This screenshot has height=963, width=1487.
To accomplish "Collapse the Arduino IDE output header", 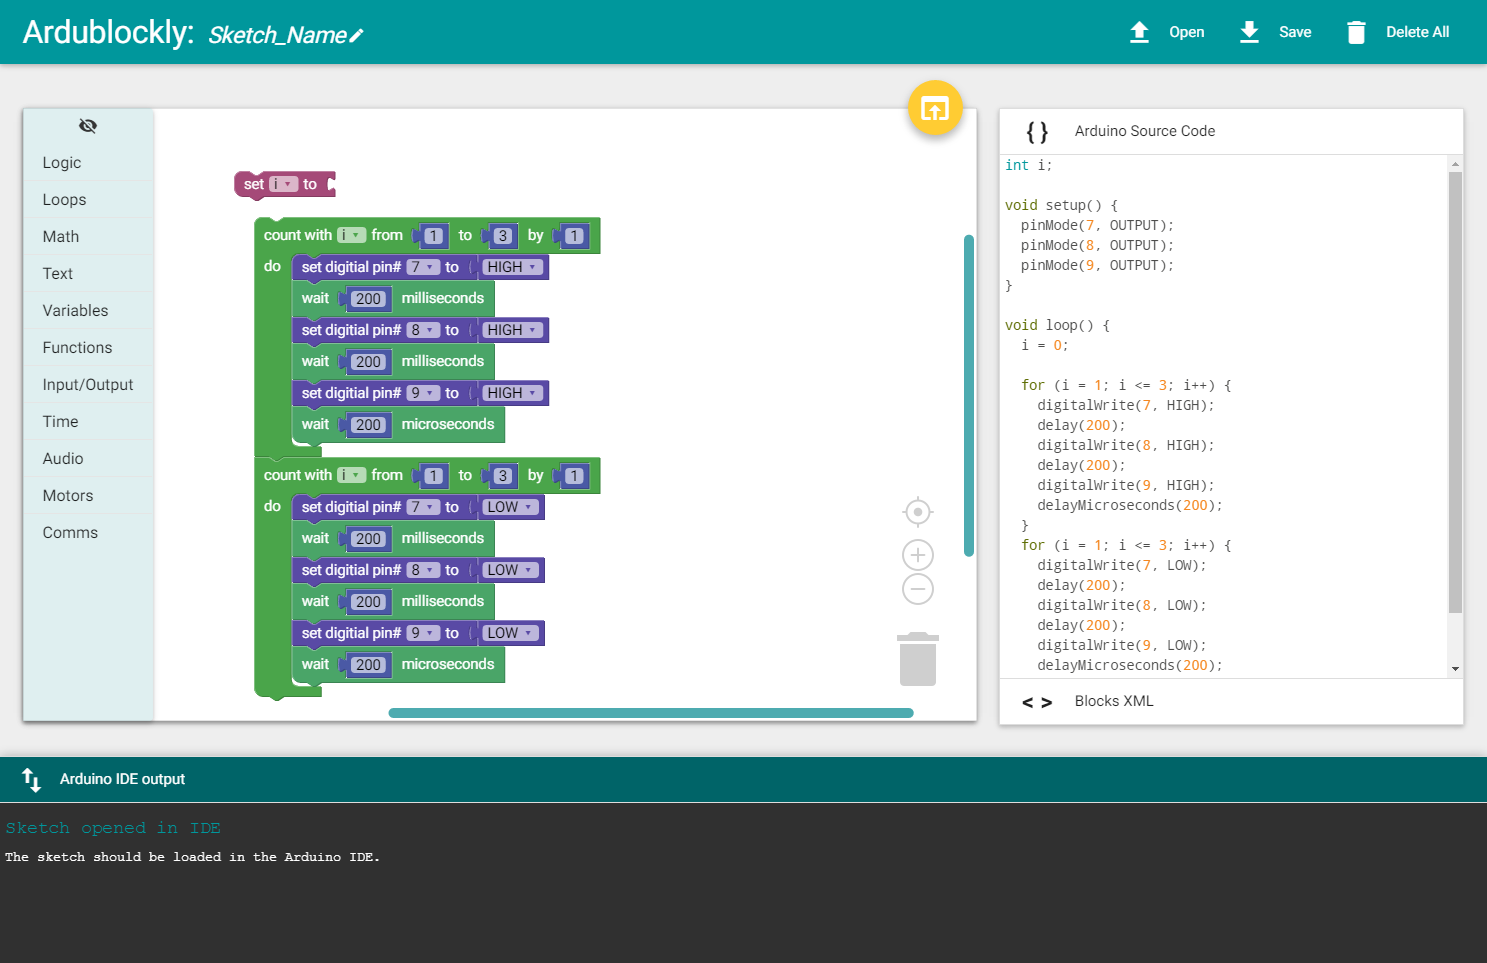I will click(x=743, y=780).
